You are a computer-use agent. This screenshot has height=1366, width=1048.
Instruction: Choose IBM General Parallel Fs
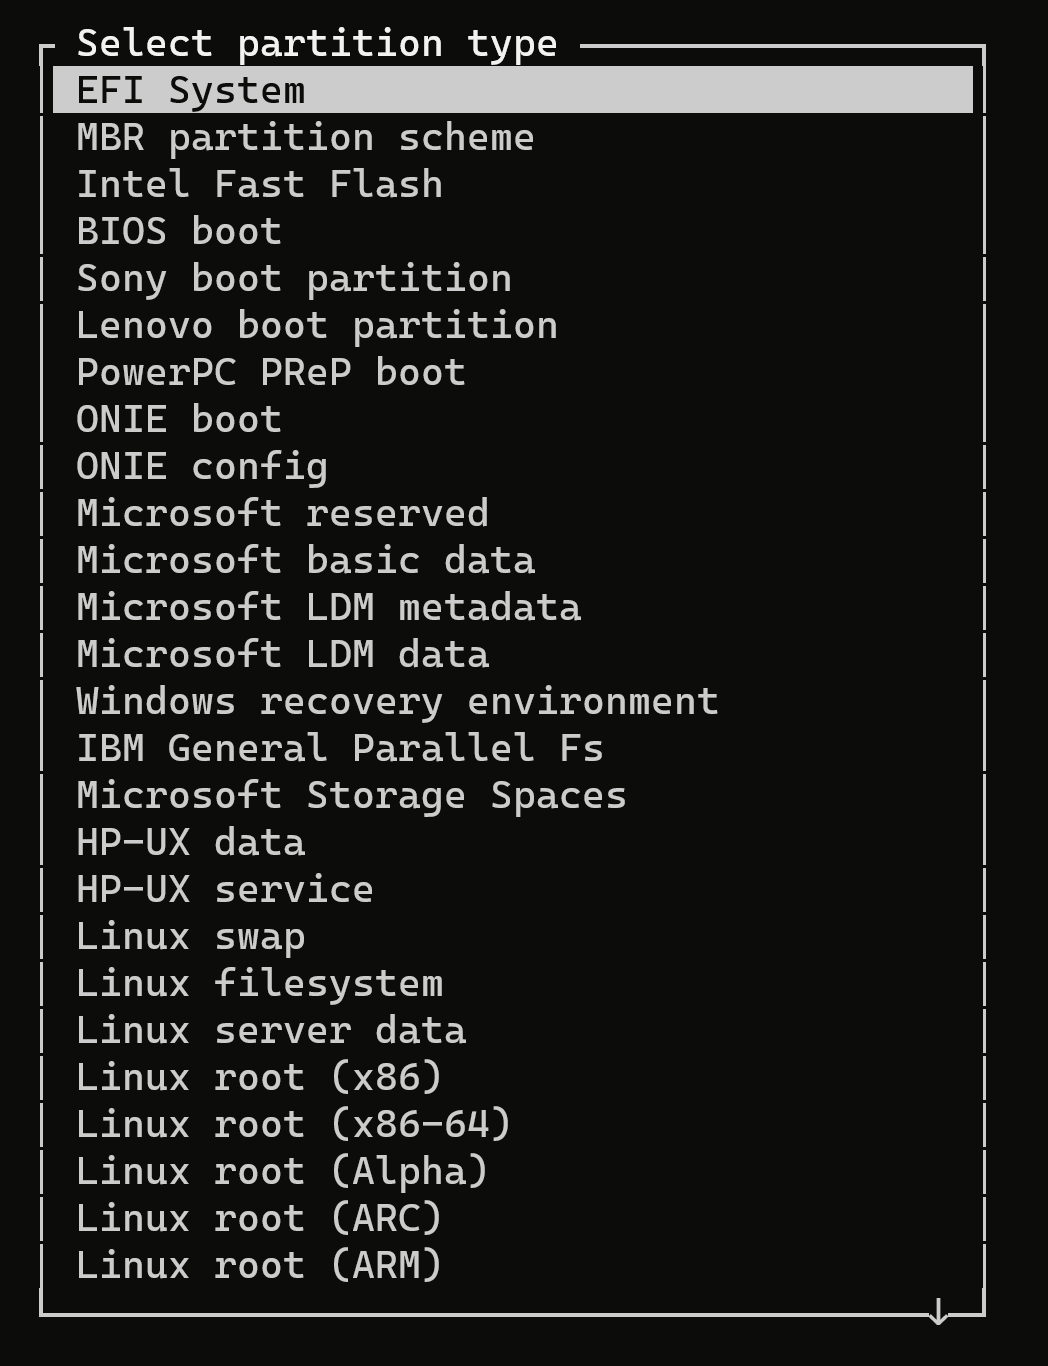point(341,748)
